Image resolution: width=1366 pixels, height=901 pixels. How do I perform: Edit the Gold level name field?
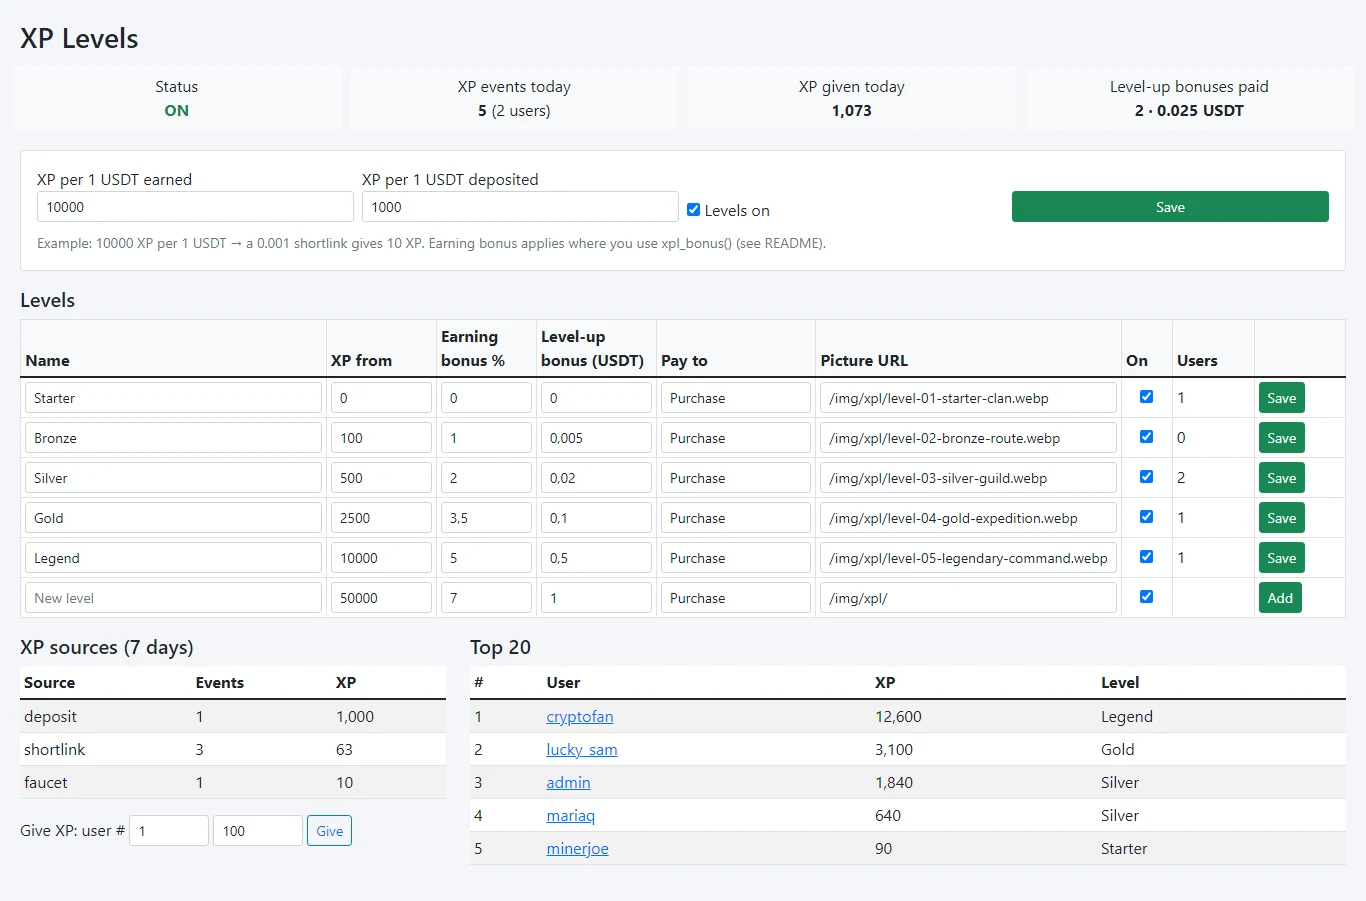tap(173, 518)
